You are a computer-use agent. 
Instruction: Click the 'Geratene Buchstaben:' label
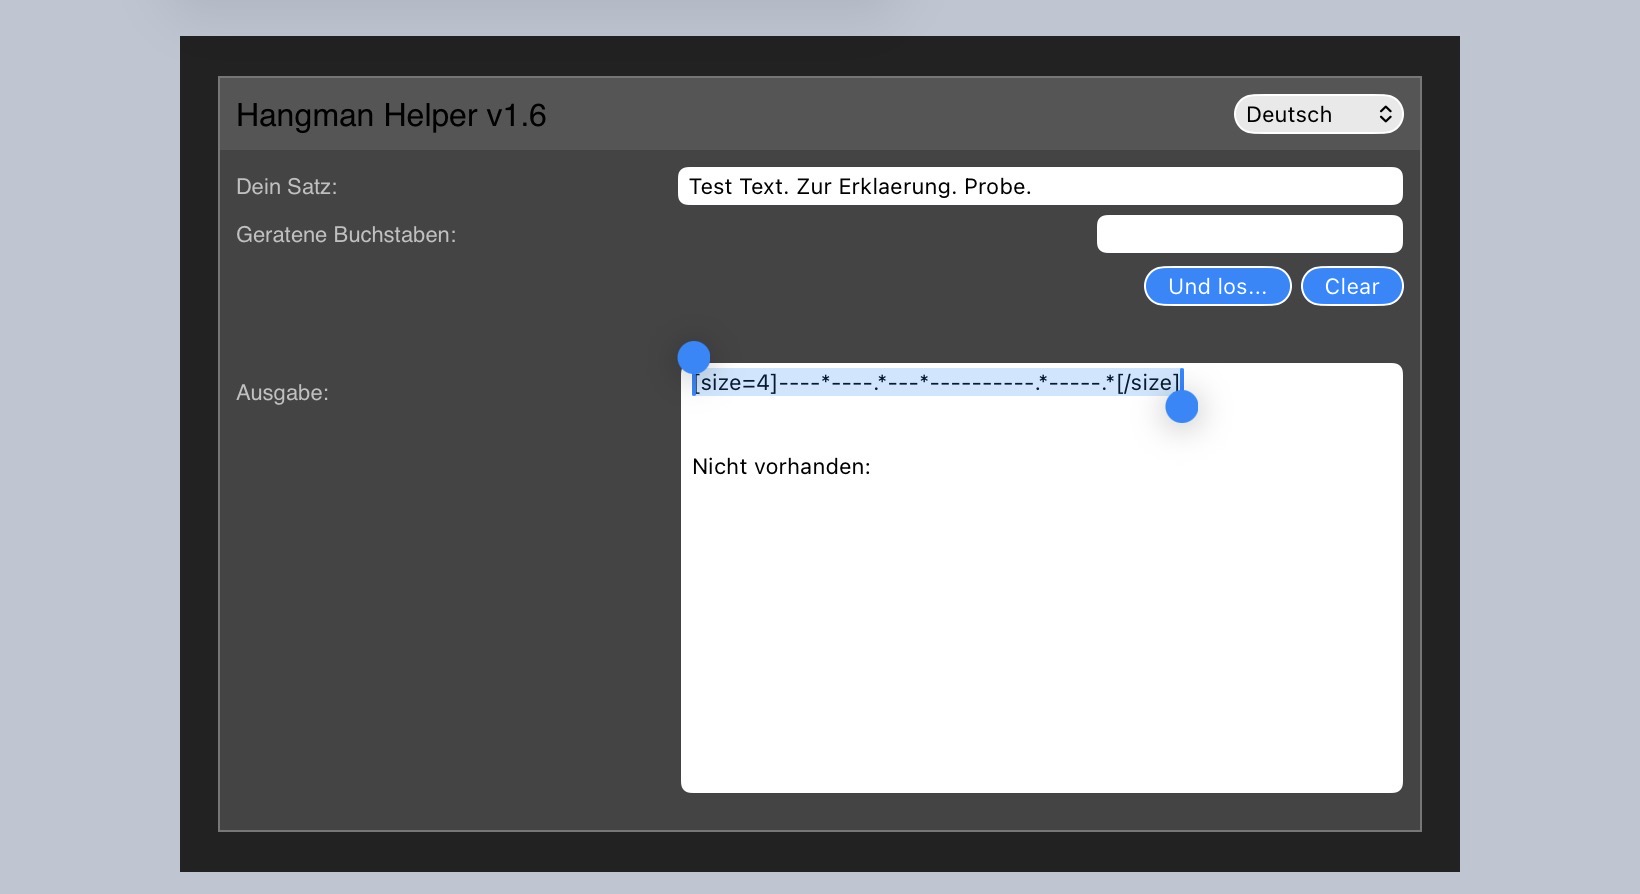[x=346, y=234]
